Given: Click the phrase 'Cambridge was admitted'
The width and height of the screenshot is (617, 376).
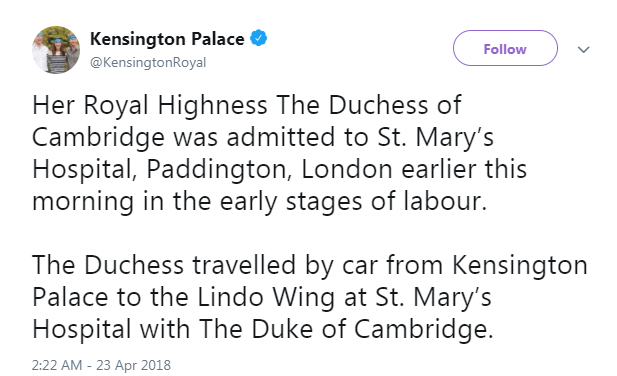Looking at the screenshot, I should click(184, 138).
